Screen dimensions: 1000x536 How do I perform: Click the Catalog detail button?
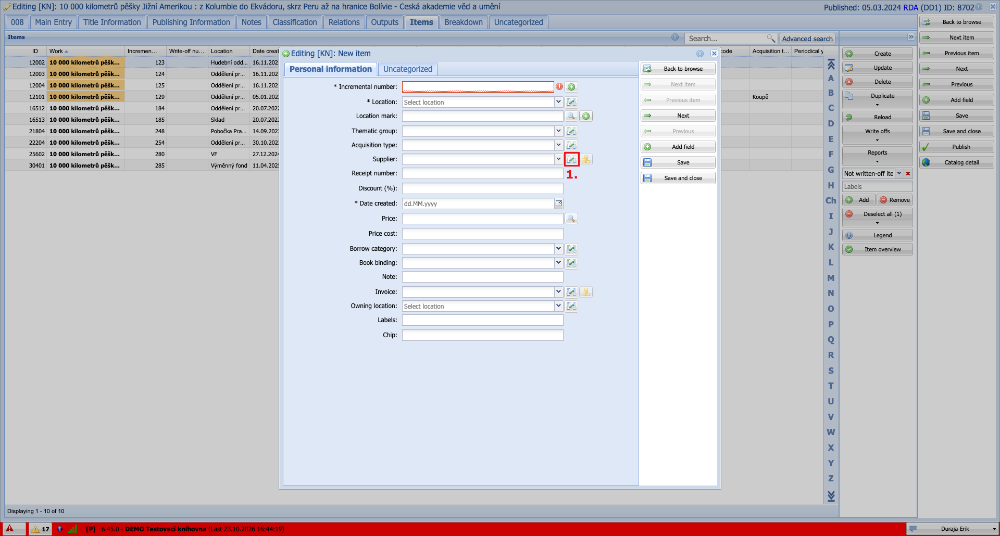[x=956, y=162]
